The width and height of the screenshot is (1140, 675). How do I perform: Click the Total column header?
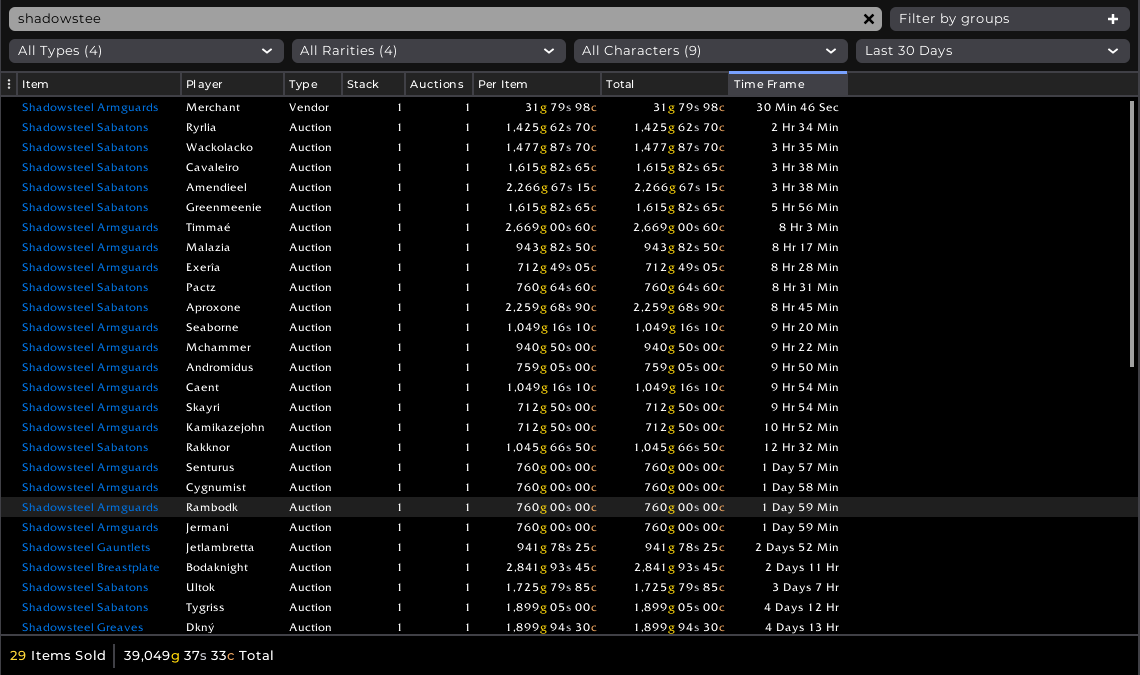tap(664, 84)
